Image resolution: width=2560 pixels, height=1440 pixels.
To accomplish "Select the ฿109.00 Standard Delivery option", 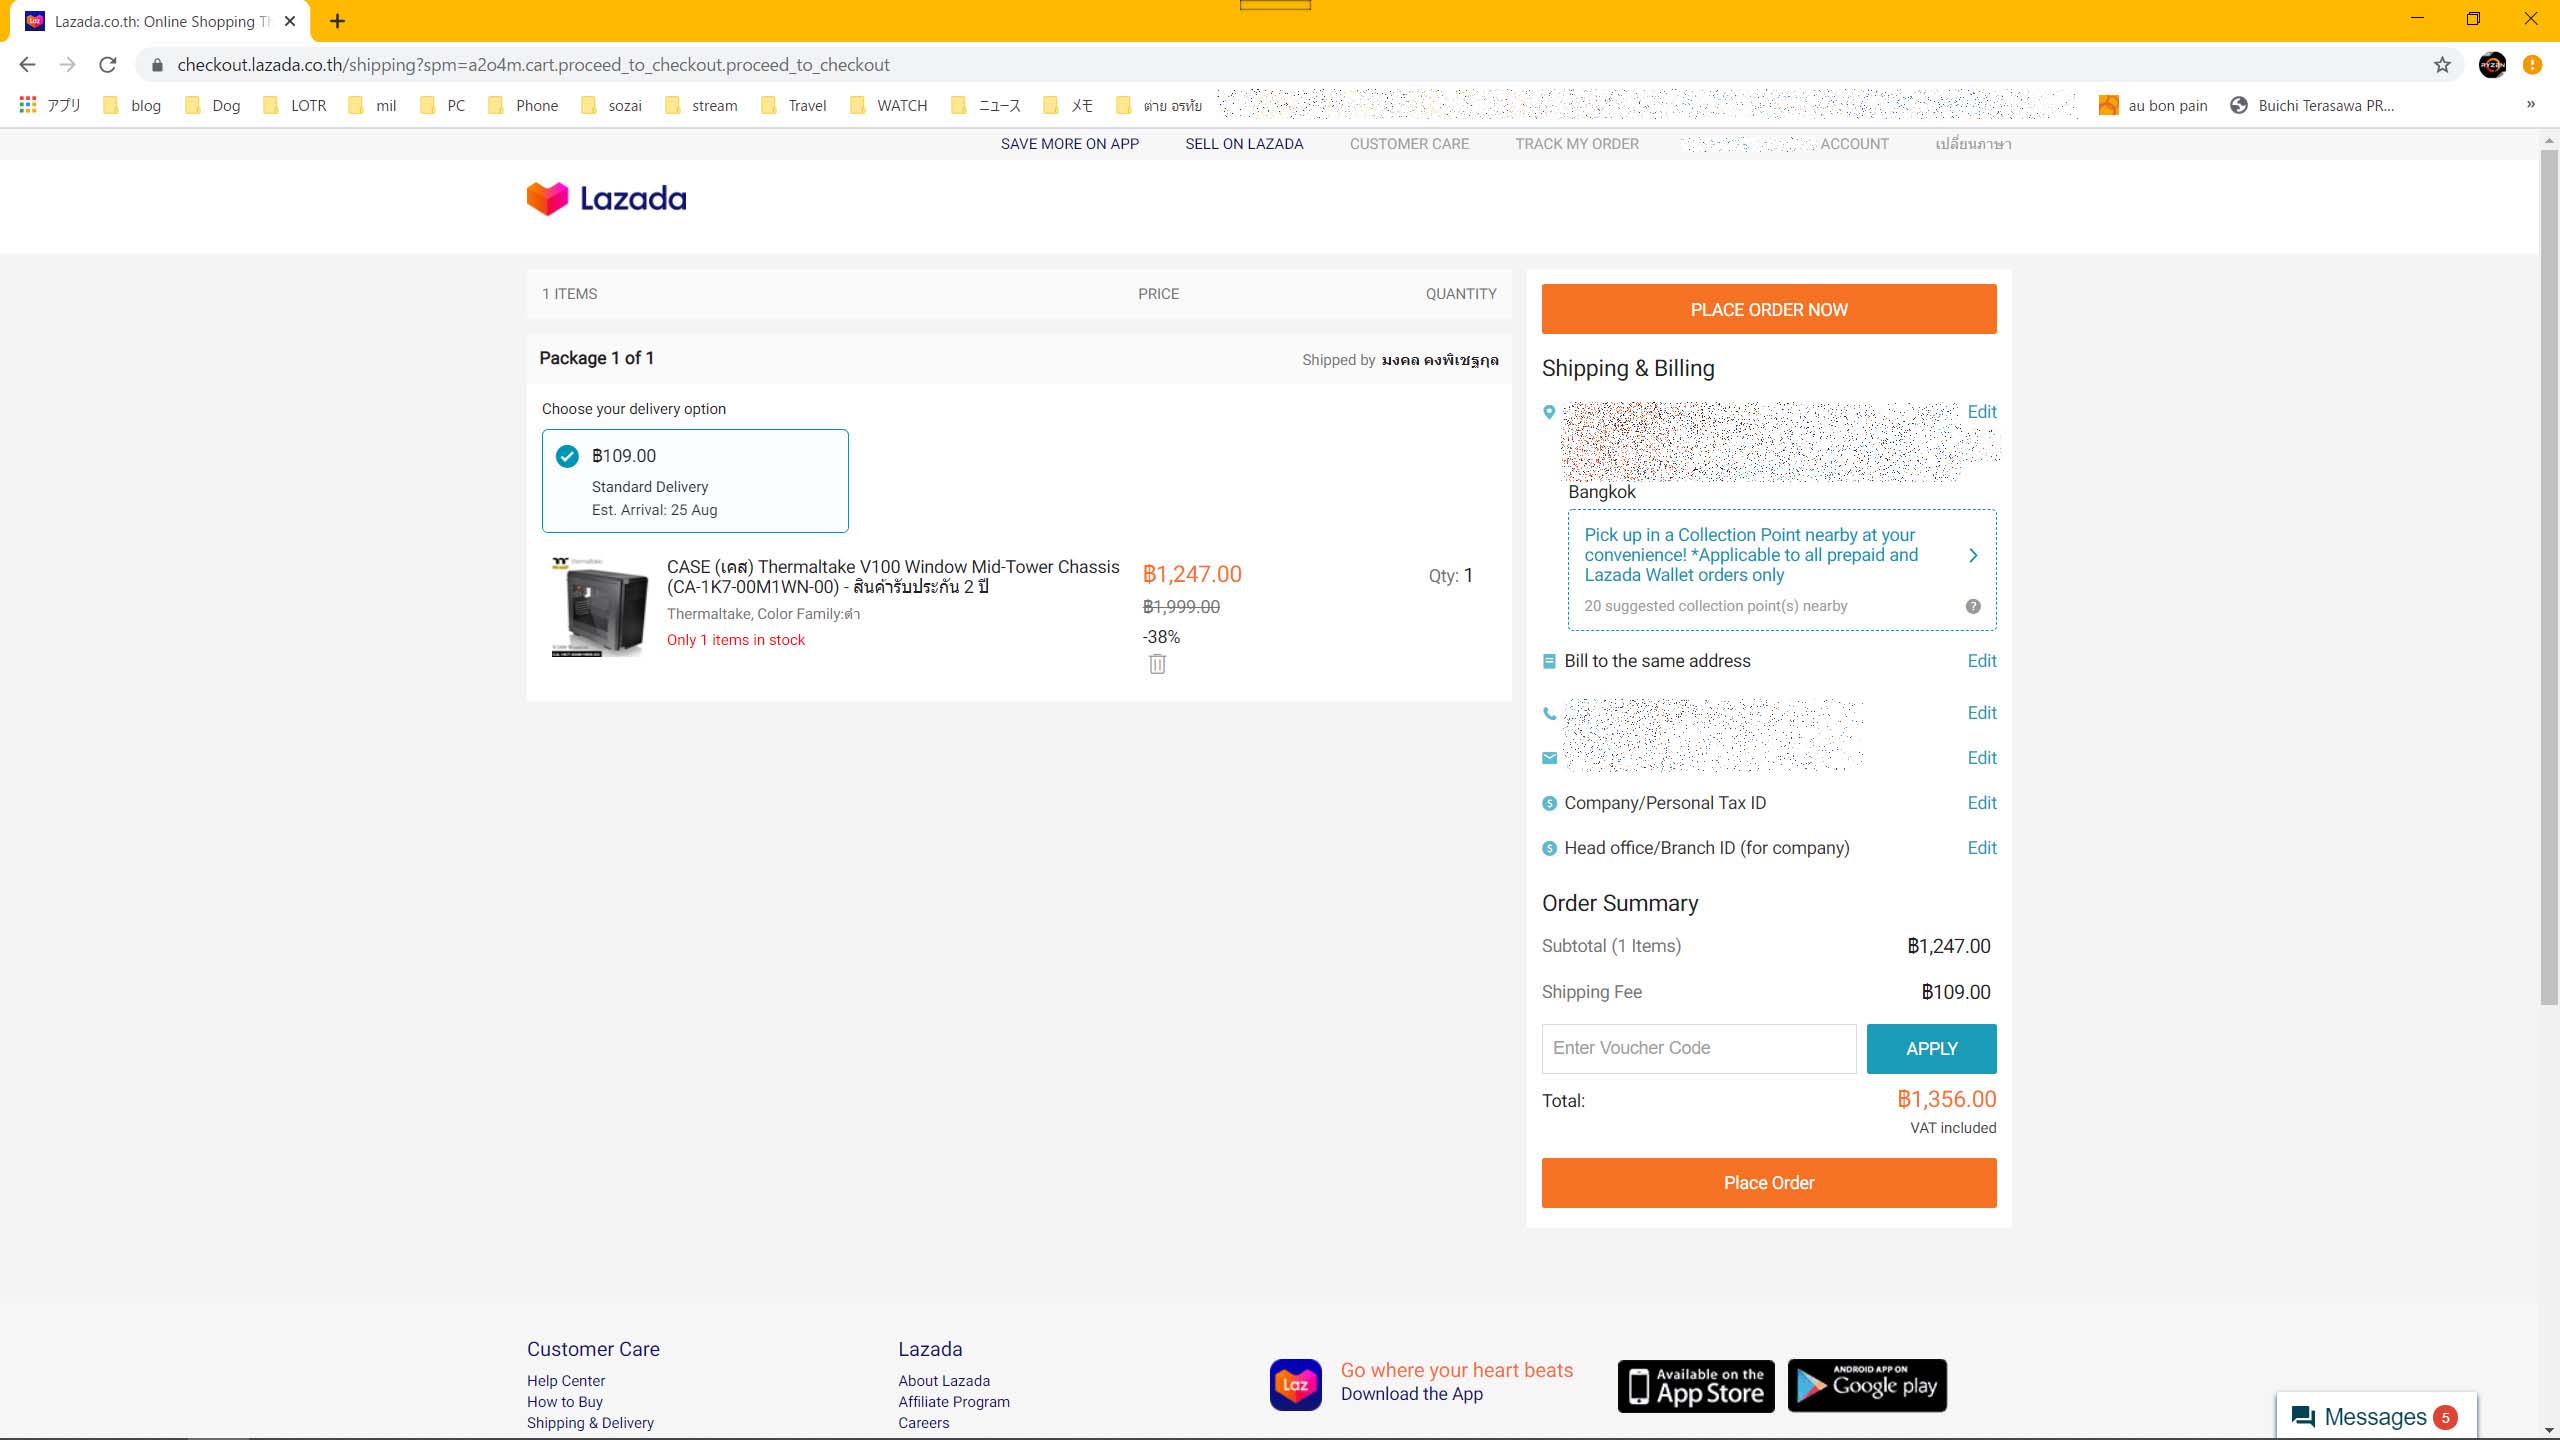I will click(695, 481).
